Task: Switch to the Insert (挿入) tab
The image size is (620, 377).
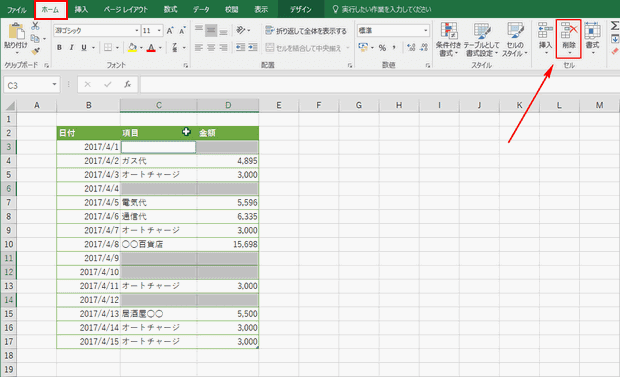Action: click(x=81, y=9)
